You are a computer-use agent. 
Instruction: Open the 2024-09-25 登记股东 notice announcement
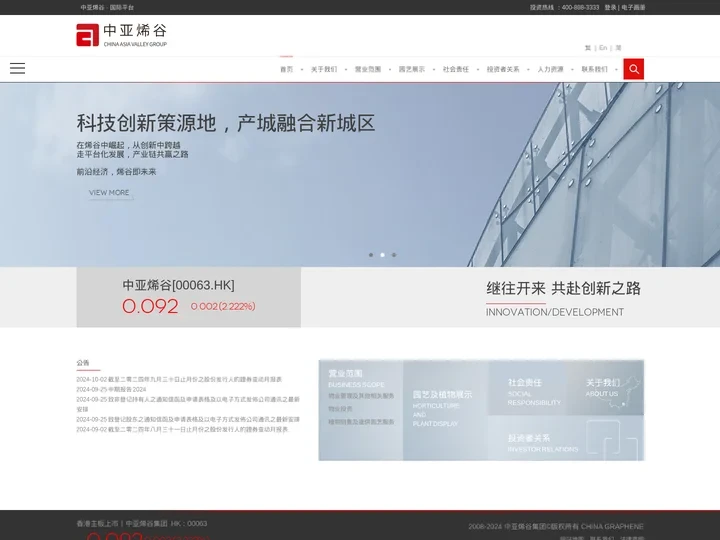(188, 420)
